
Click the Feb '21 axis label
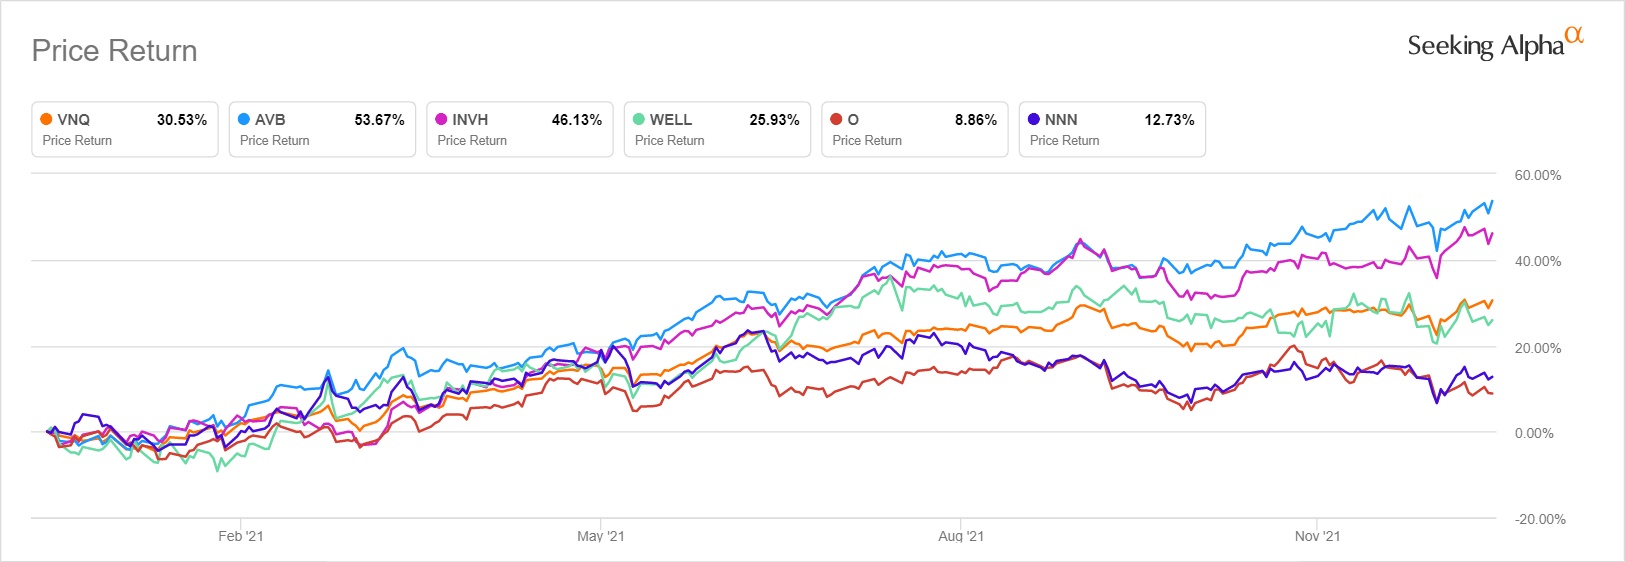(241, 536)
